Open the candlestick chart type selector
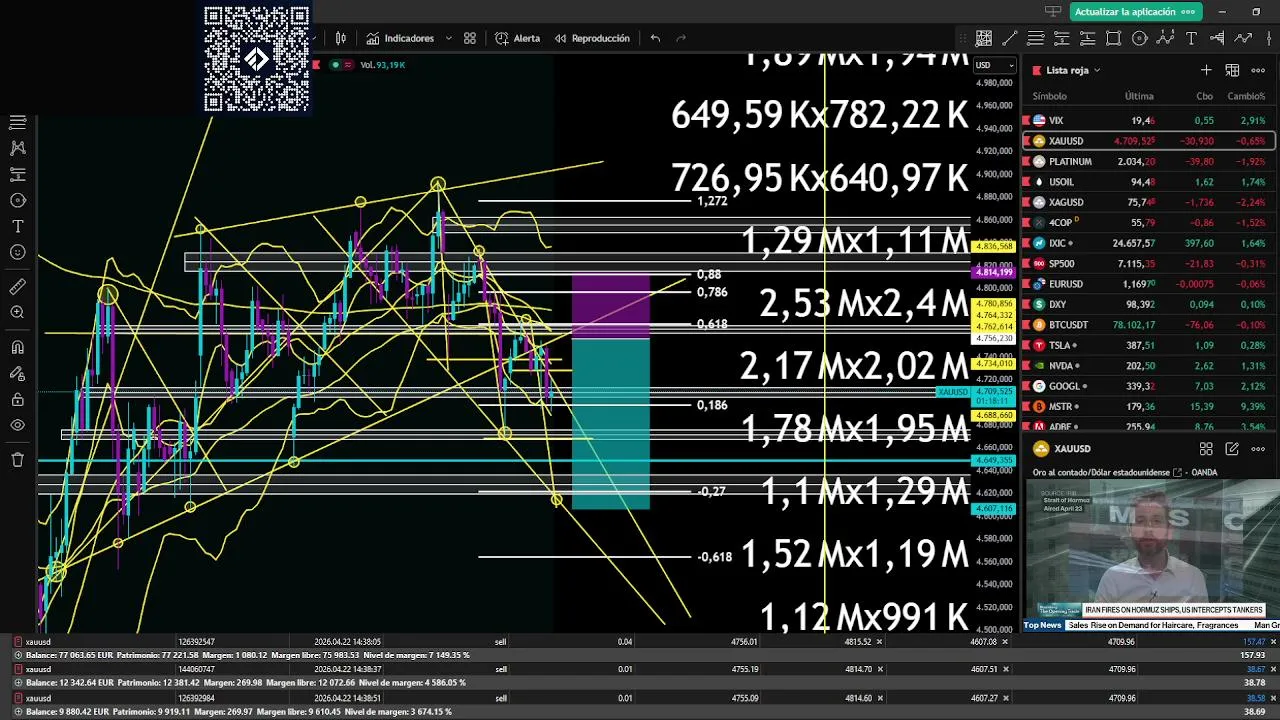 click(x=341, y=38)
